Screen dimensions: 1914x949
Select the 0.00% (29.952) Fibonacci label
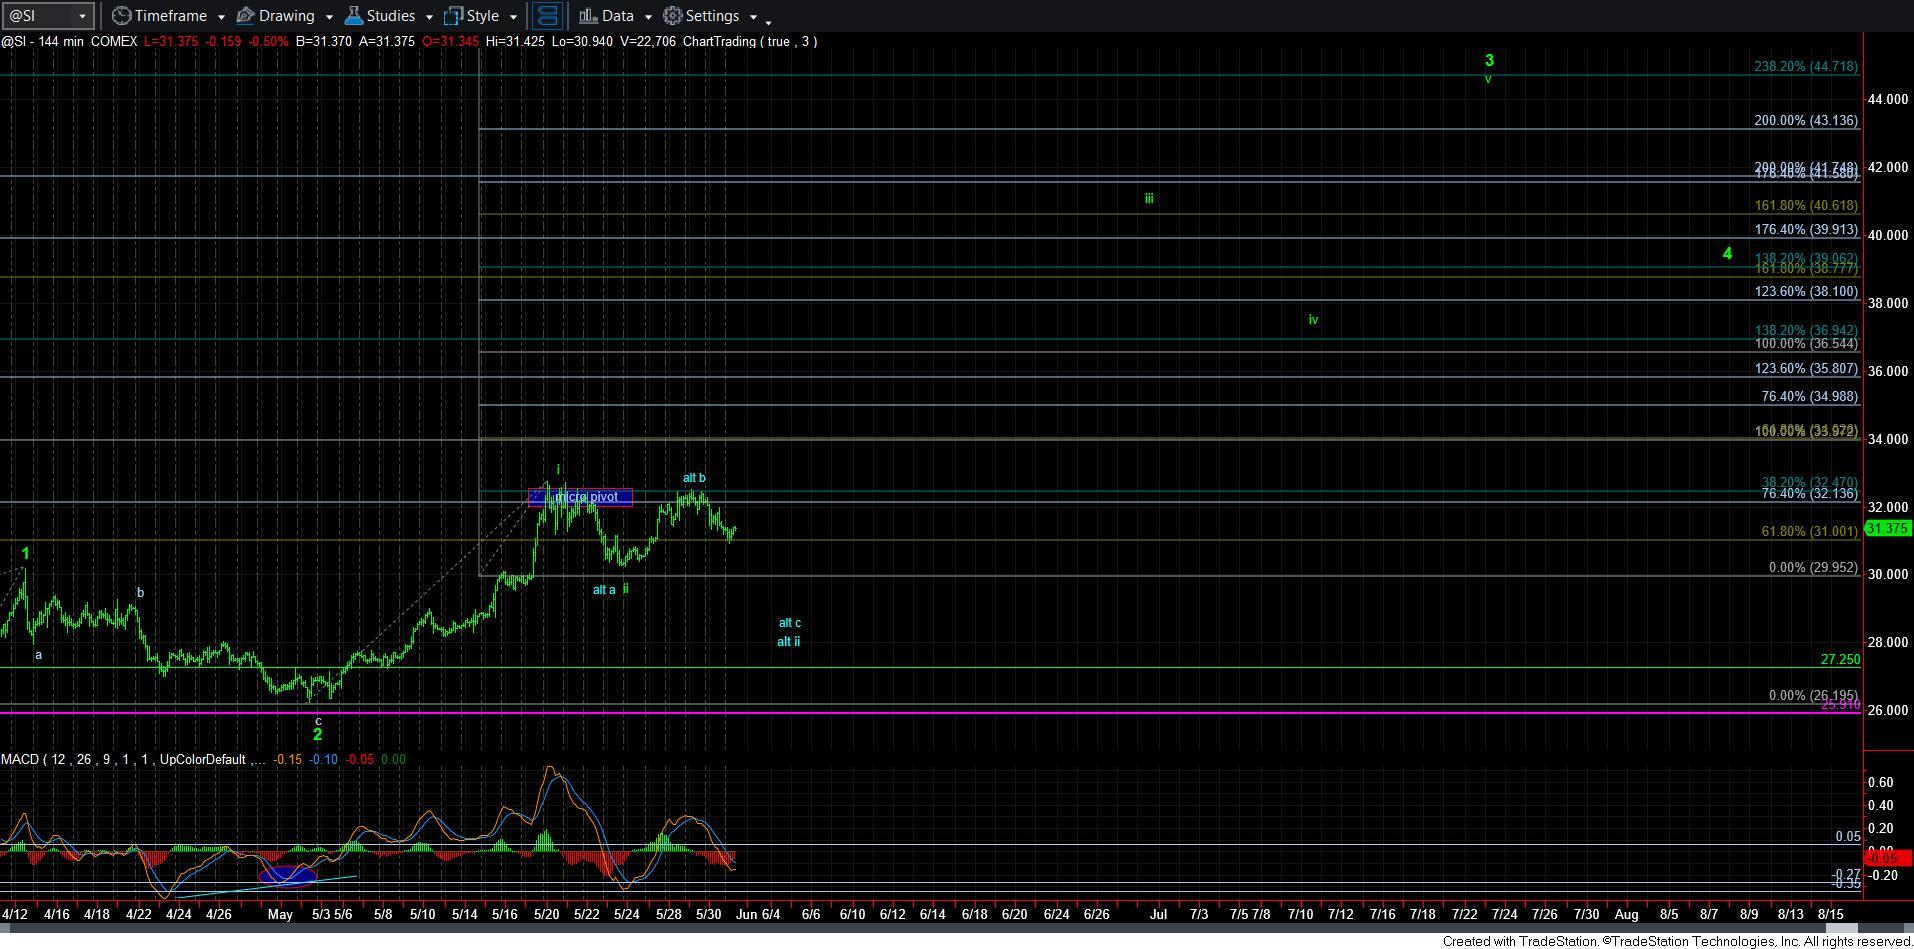coord(1813,568)
